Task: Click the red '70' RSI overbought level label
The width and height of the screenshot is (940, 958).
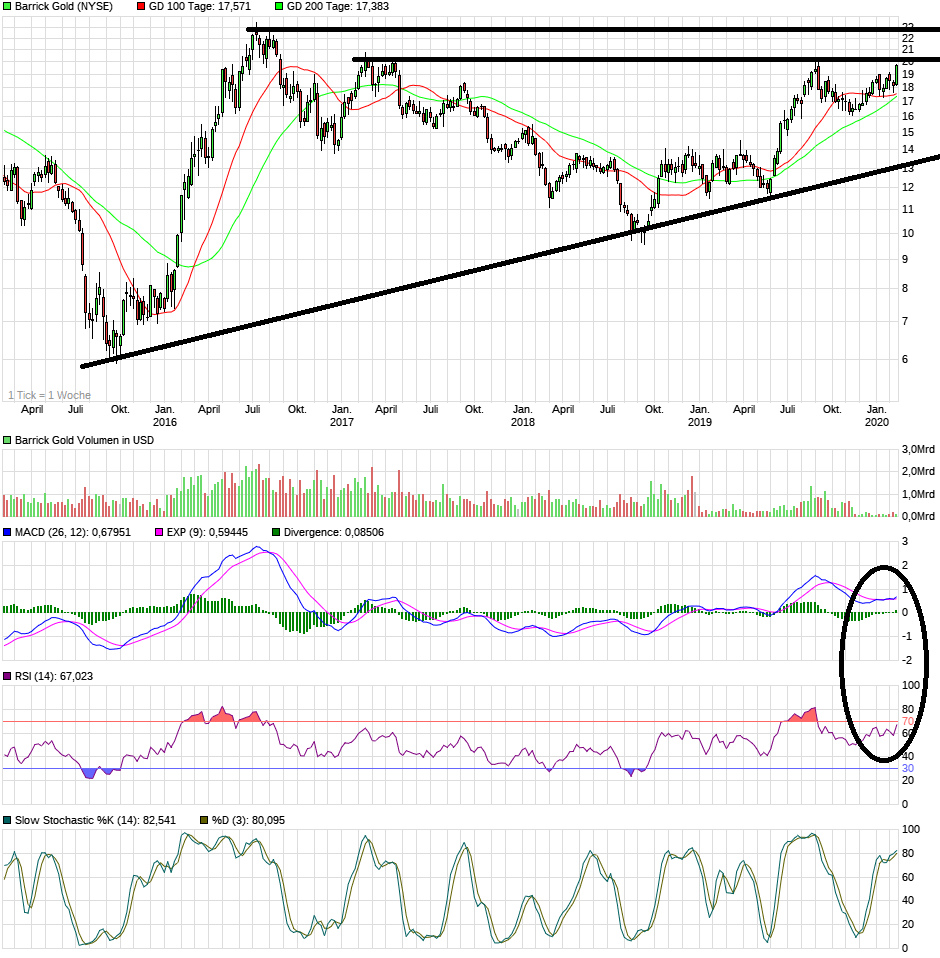Action: point(908,722)
